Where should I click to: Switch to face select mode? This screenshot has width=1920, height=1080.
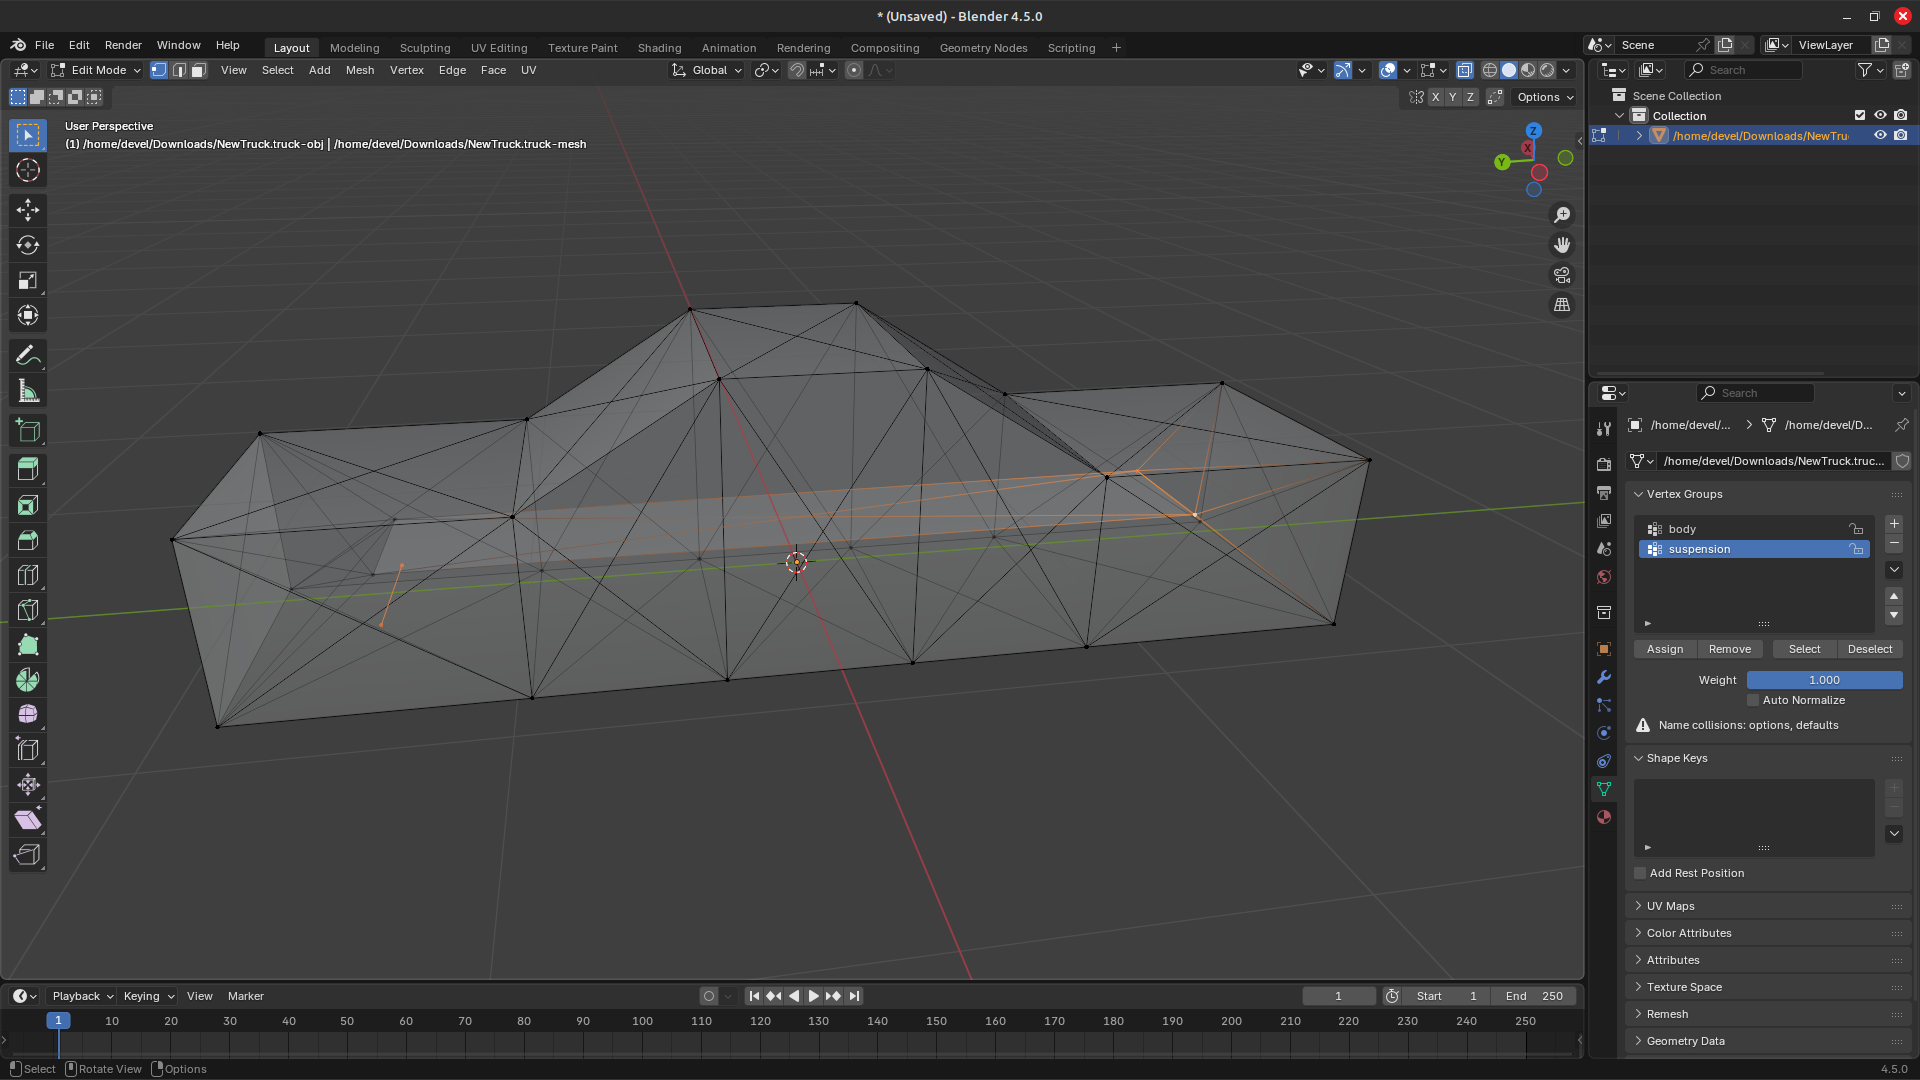(x=199, y=70)
